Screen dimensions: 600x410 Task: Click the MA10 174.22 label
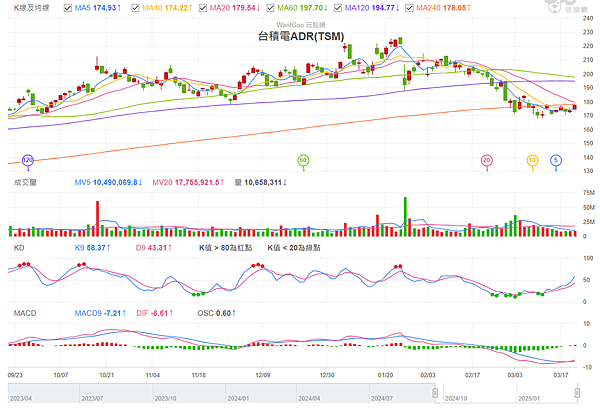point(167,8)
